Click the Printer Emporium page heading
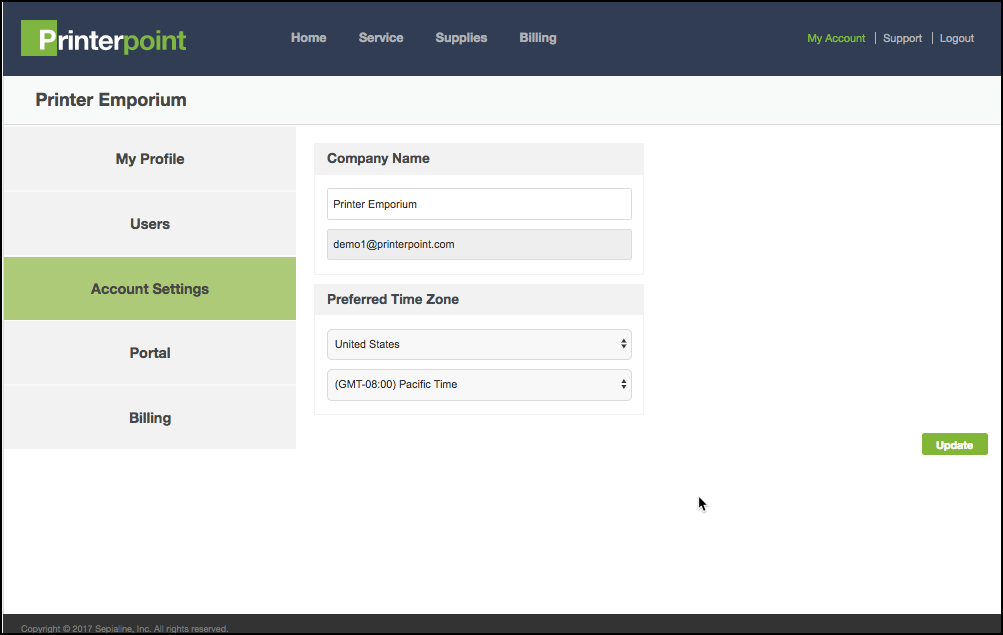This screenshot has height=635, width=1003. click(x=111, y=100)
